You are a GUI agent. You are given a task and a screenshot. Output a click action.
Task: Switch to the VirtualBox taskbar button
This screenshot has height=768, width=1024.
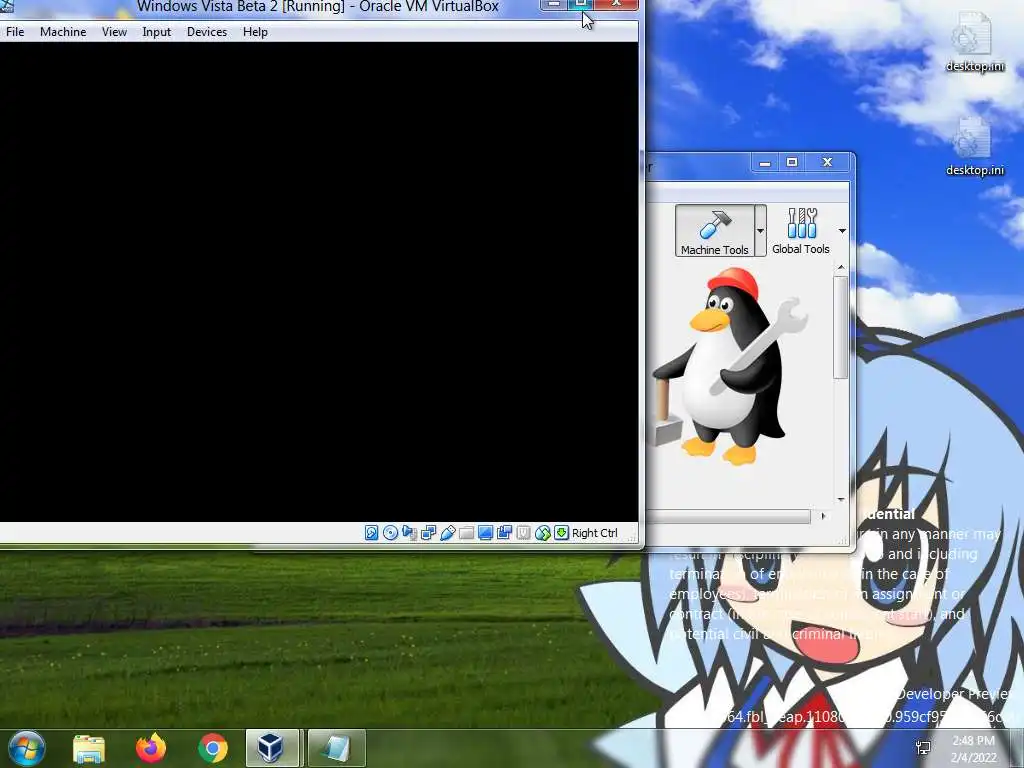click(272, 748)
